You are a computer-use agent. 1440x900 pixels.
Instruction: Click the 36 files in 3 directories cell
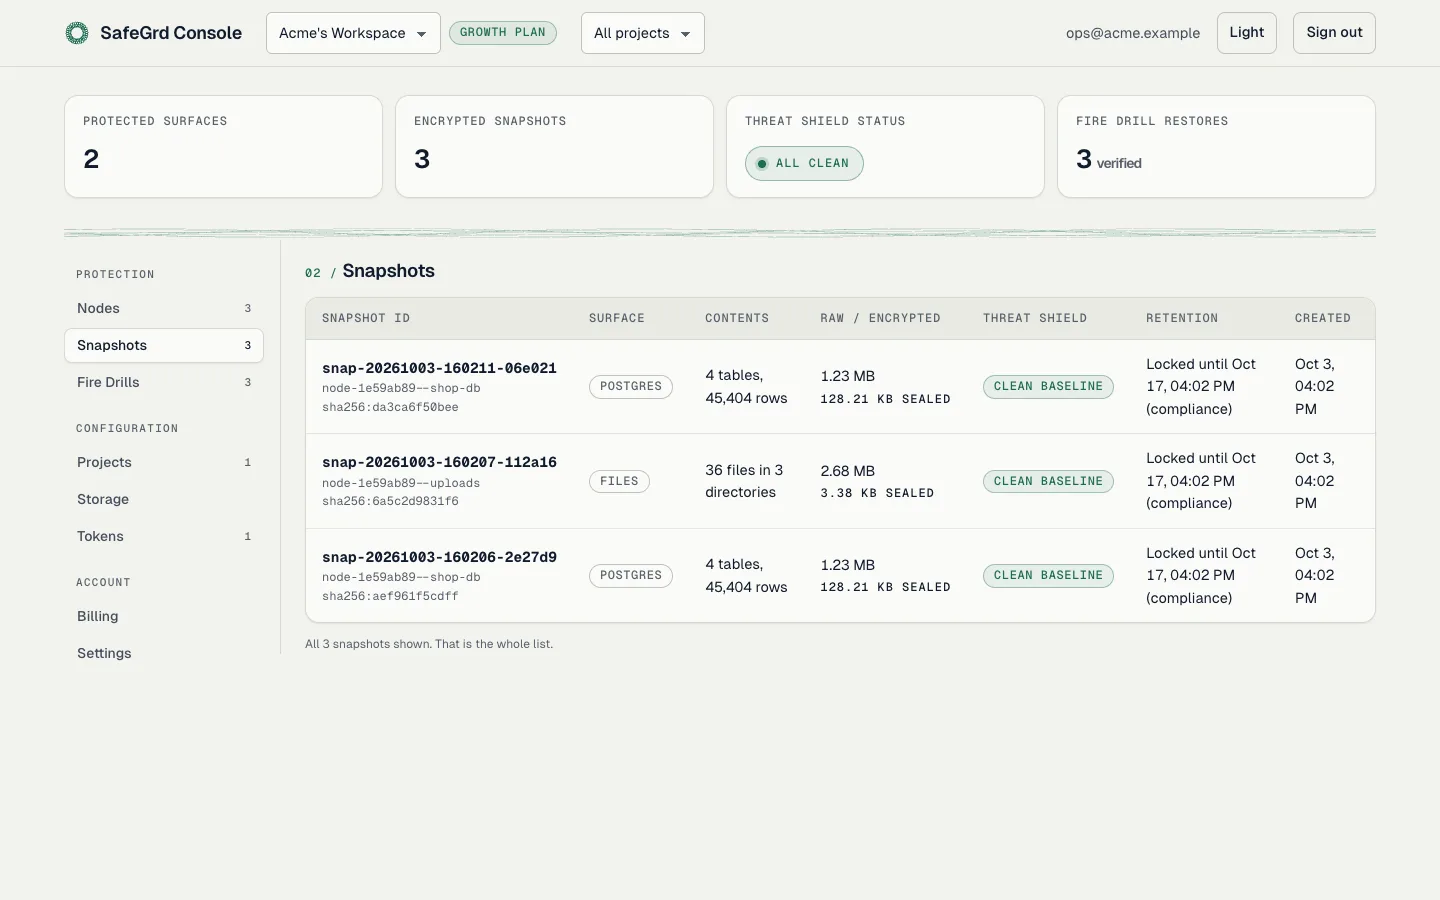click(x=745, y=481)
